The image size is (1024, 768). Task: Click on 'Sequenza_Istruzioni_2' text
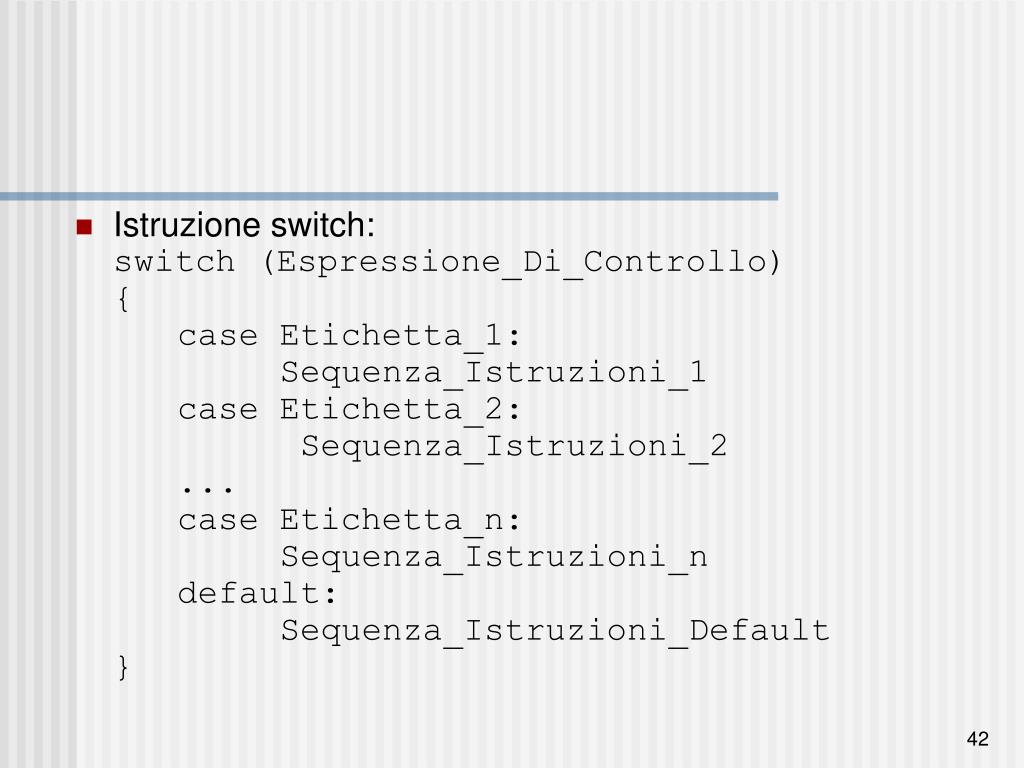[x=514, y=447]
